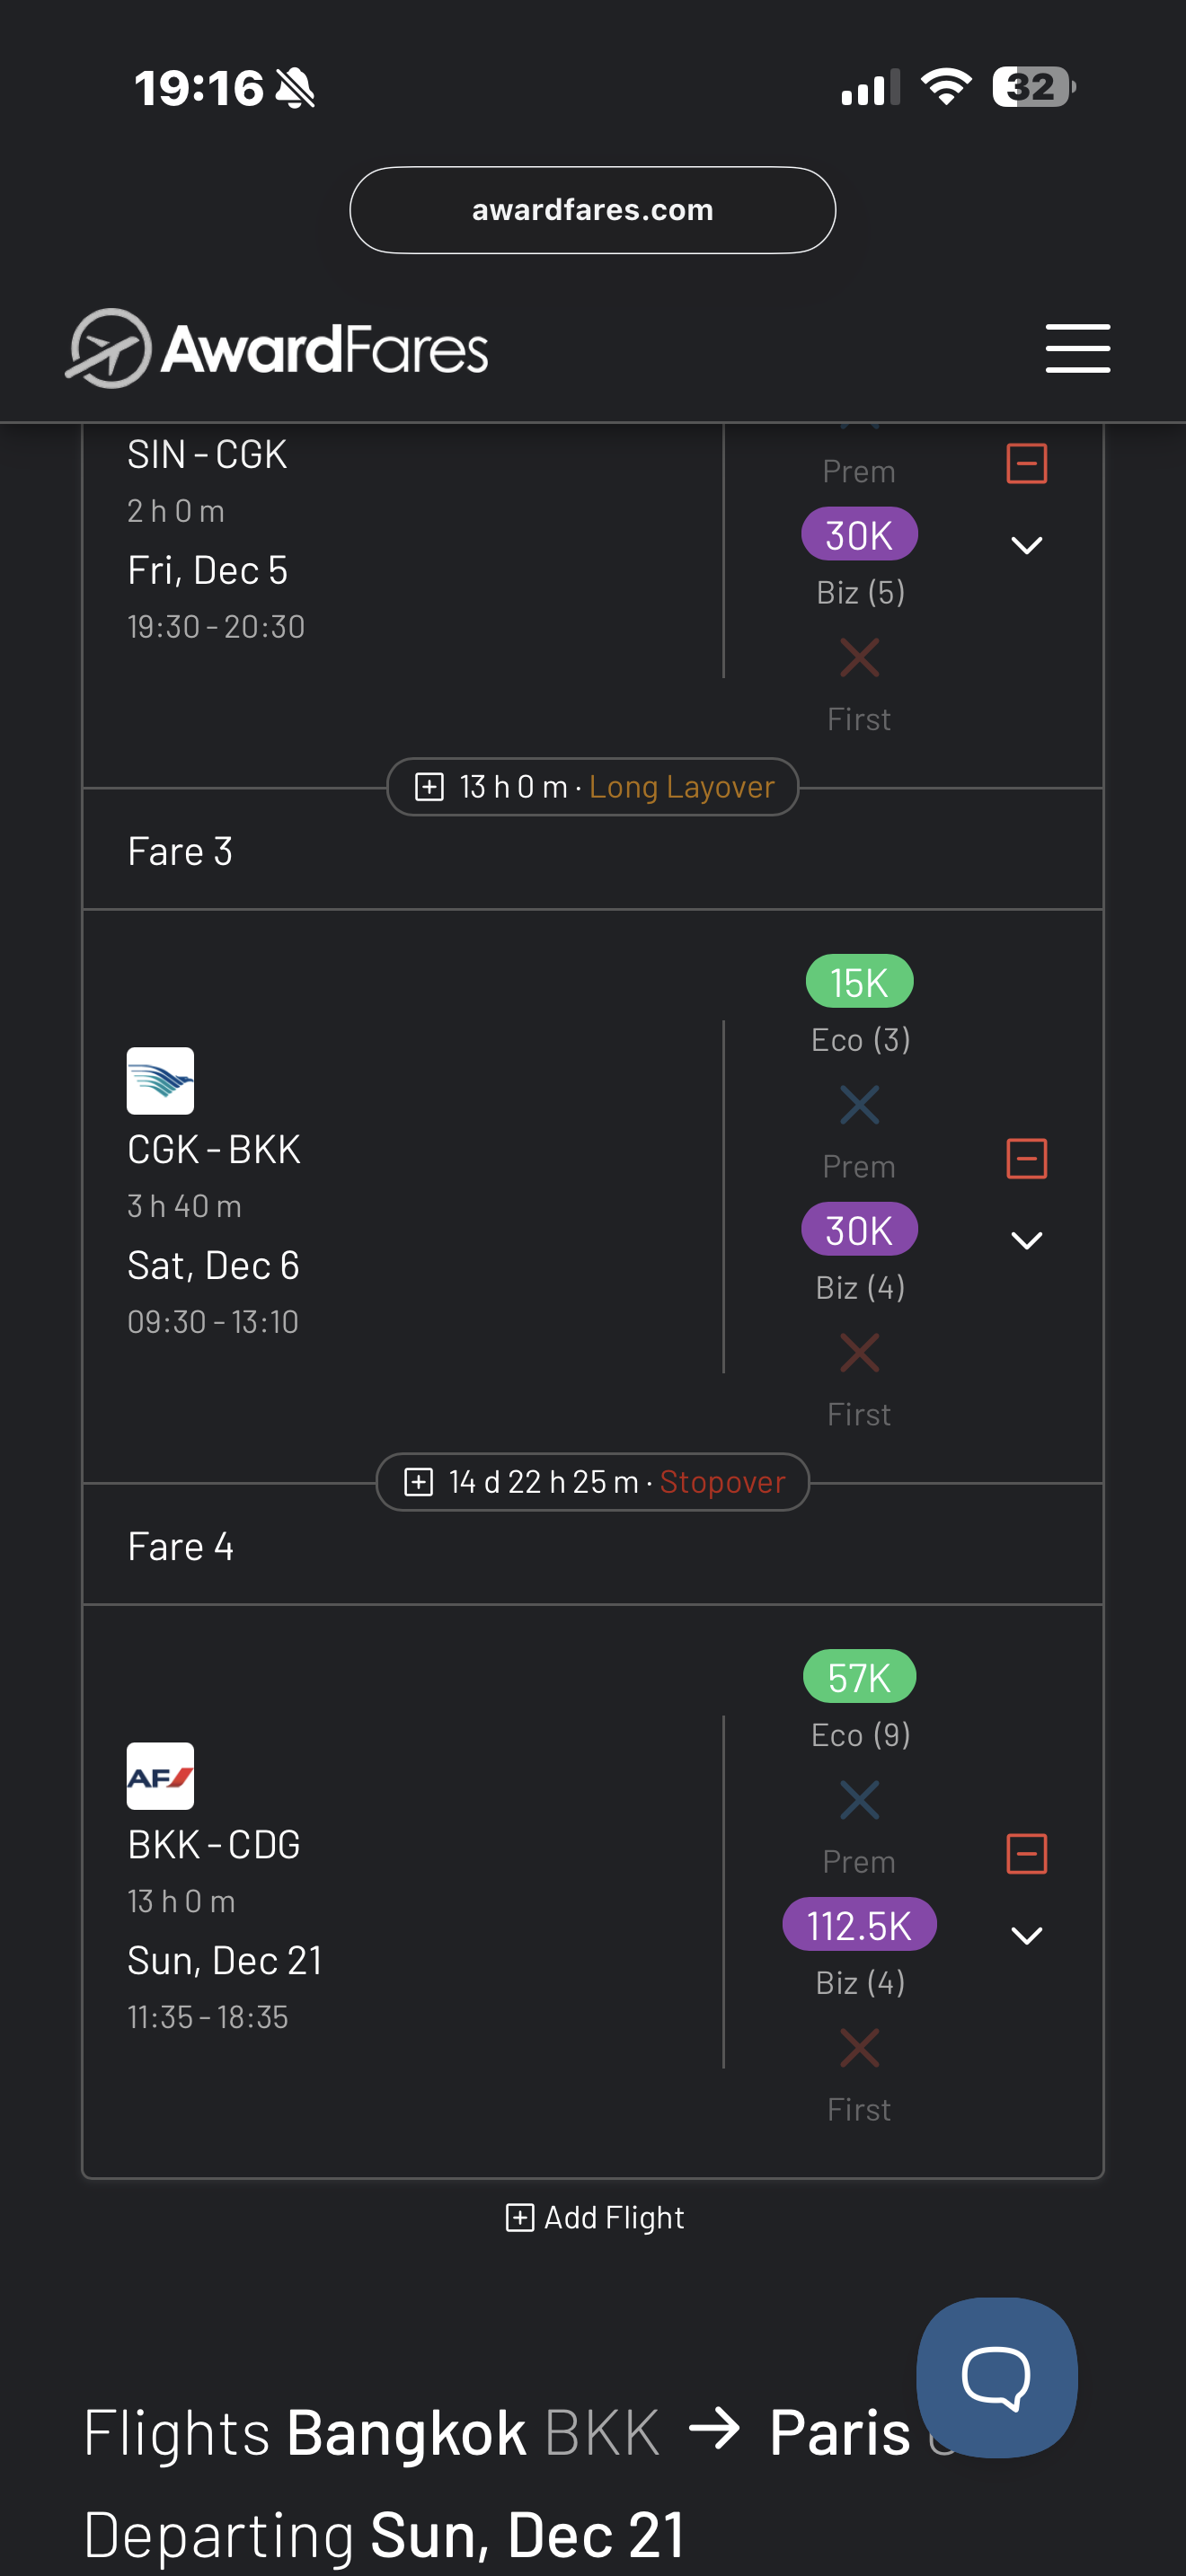Add flight in 13 h Long Layover
Screen dimensions: 1186x2576
[x=429, y=787]
